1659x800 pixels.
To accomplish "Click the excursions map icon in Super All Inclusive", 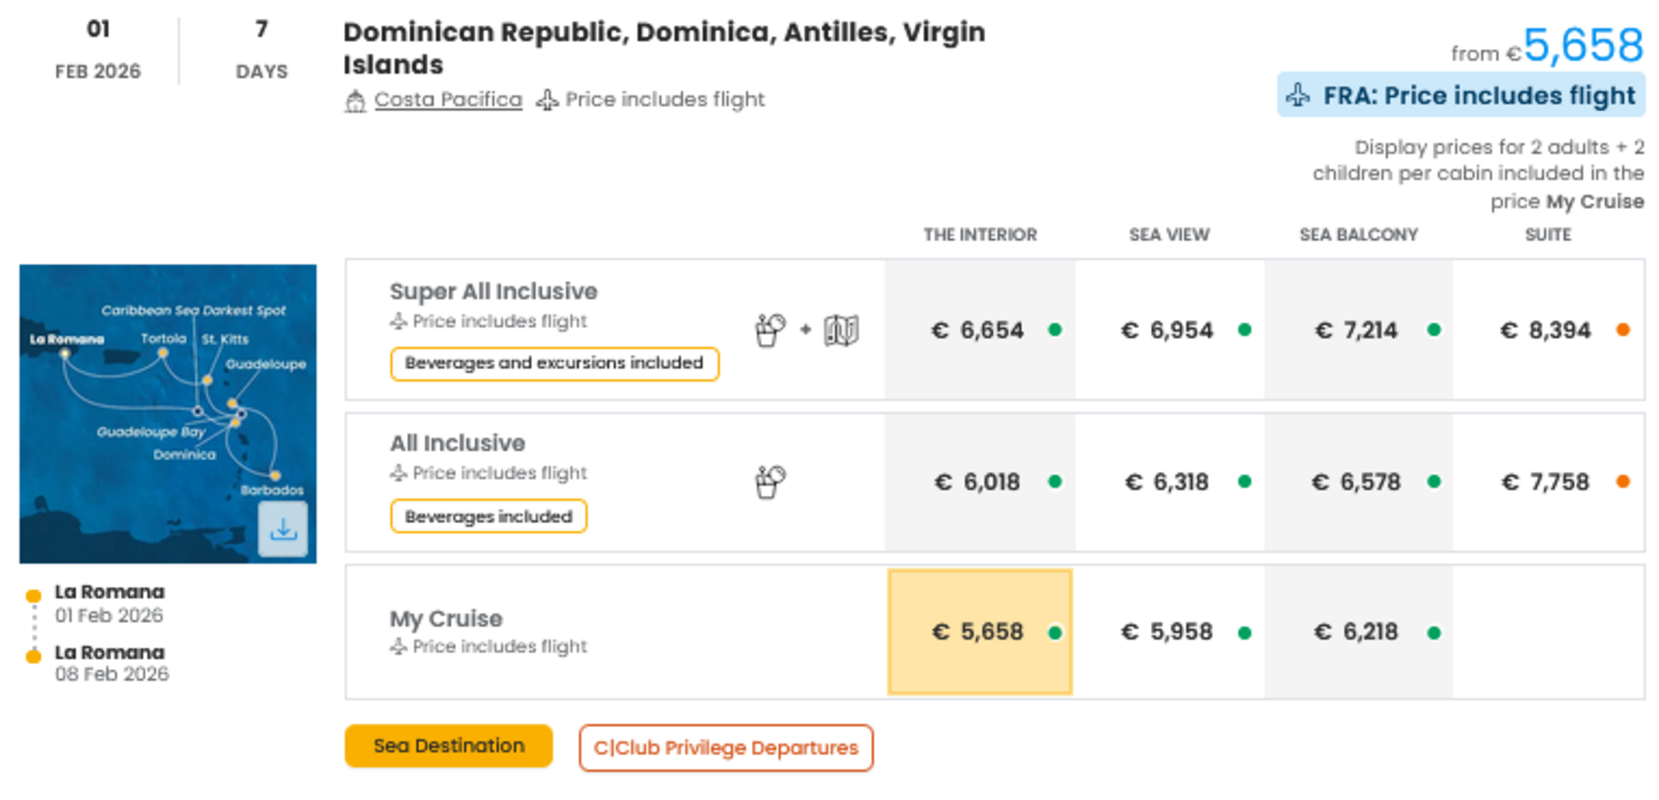I will coord(841,330).
